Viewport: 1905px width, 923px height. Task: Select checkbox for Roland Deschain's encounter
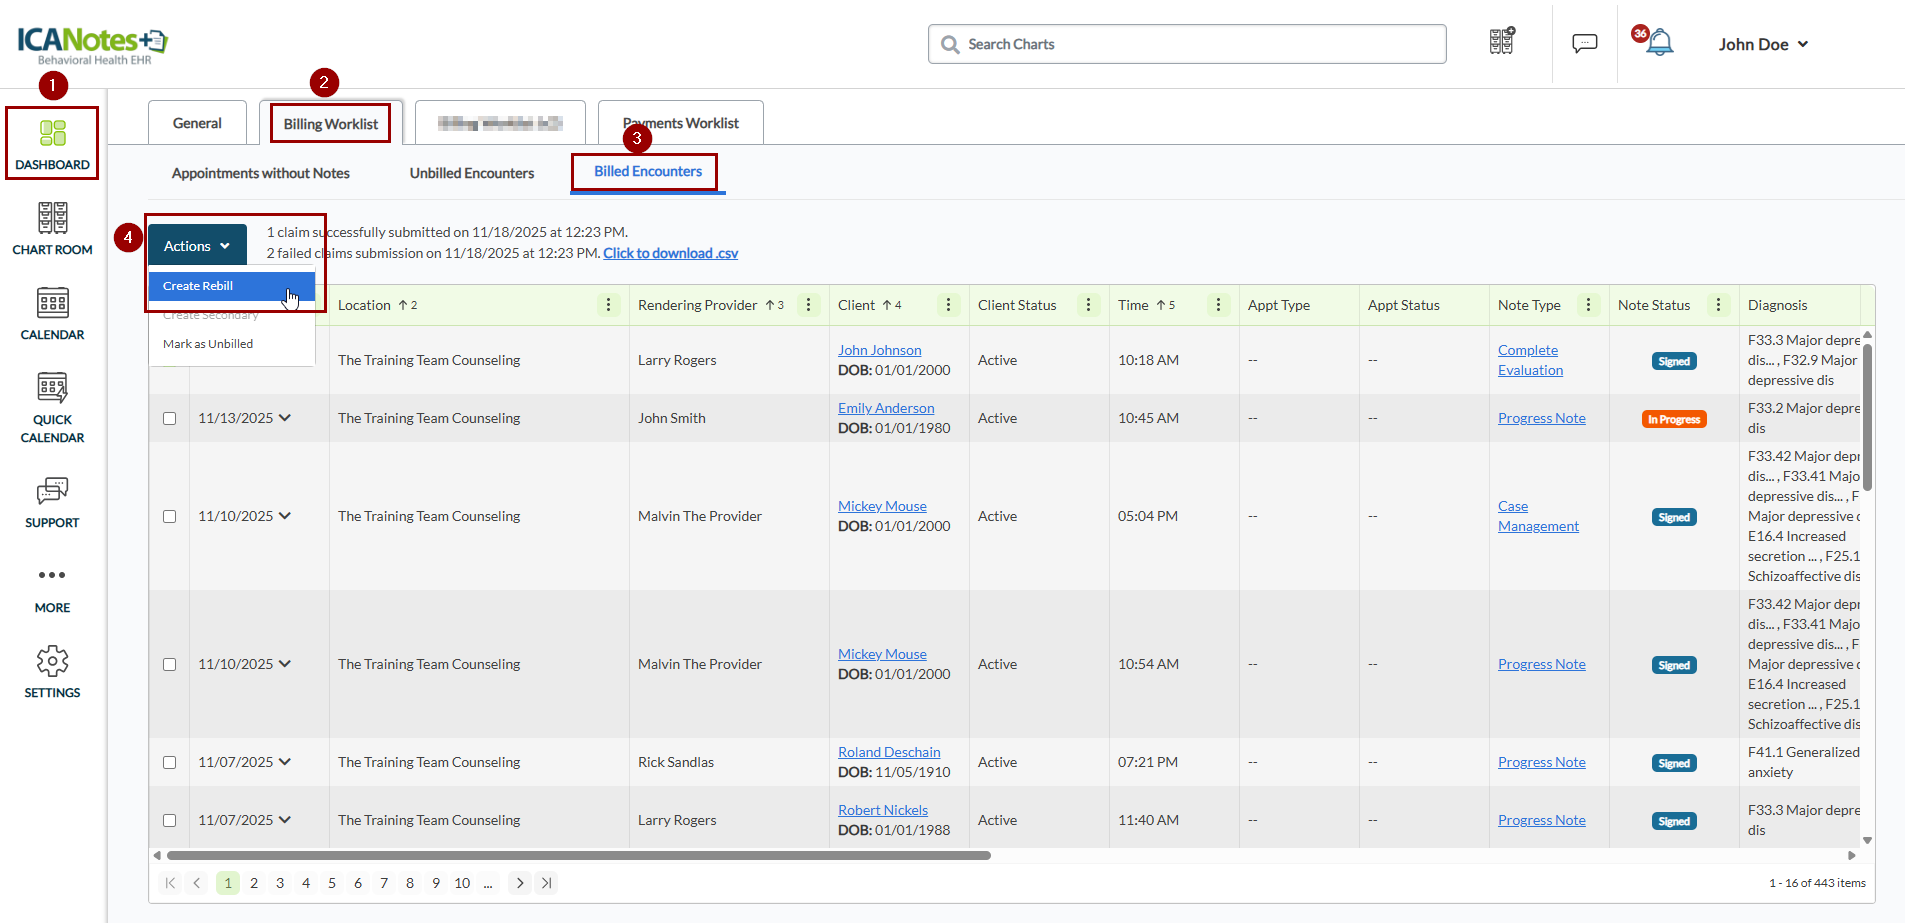point(170,763)
